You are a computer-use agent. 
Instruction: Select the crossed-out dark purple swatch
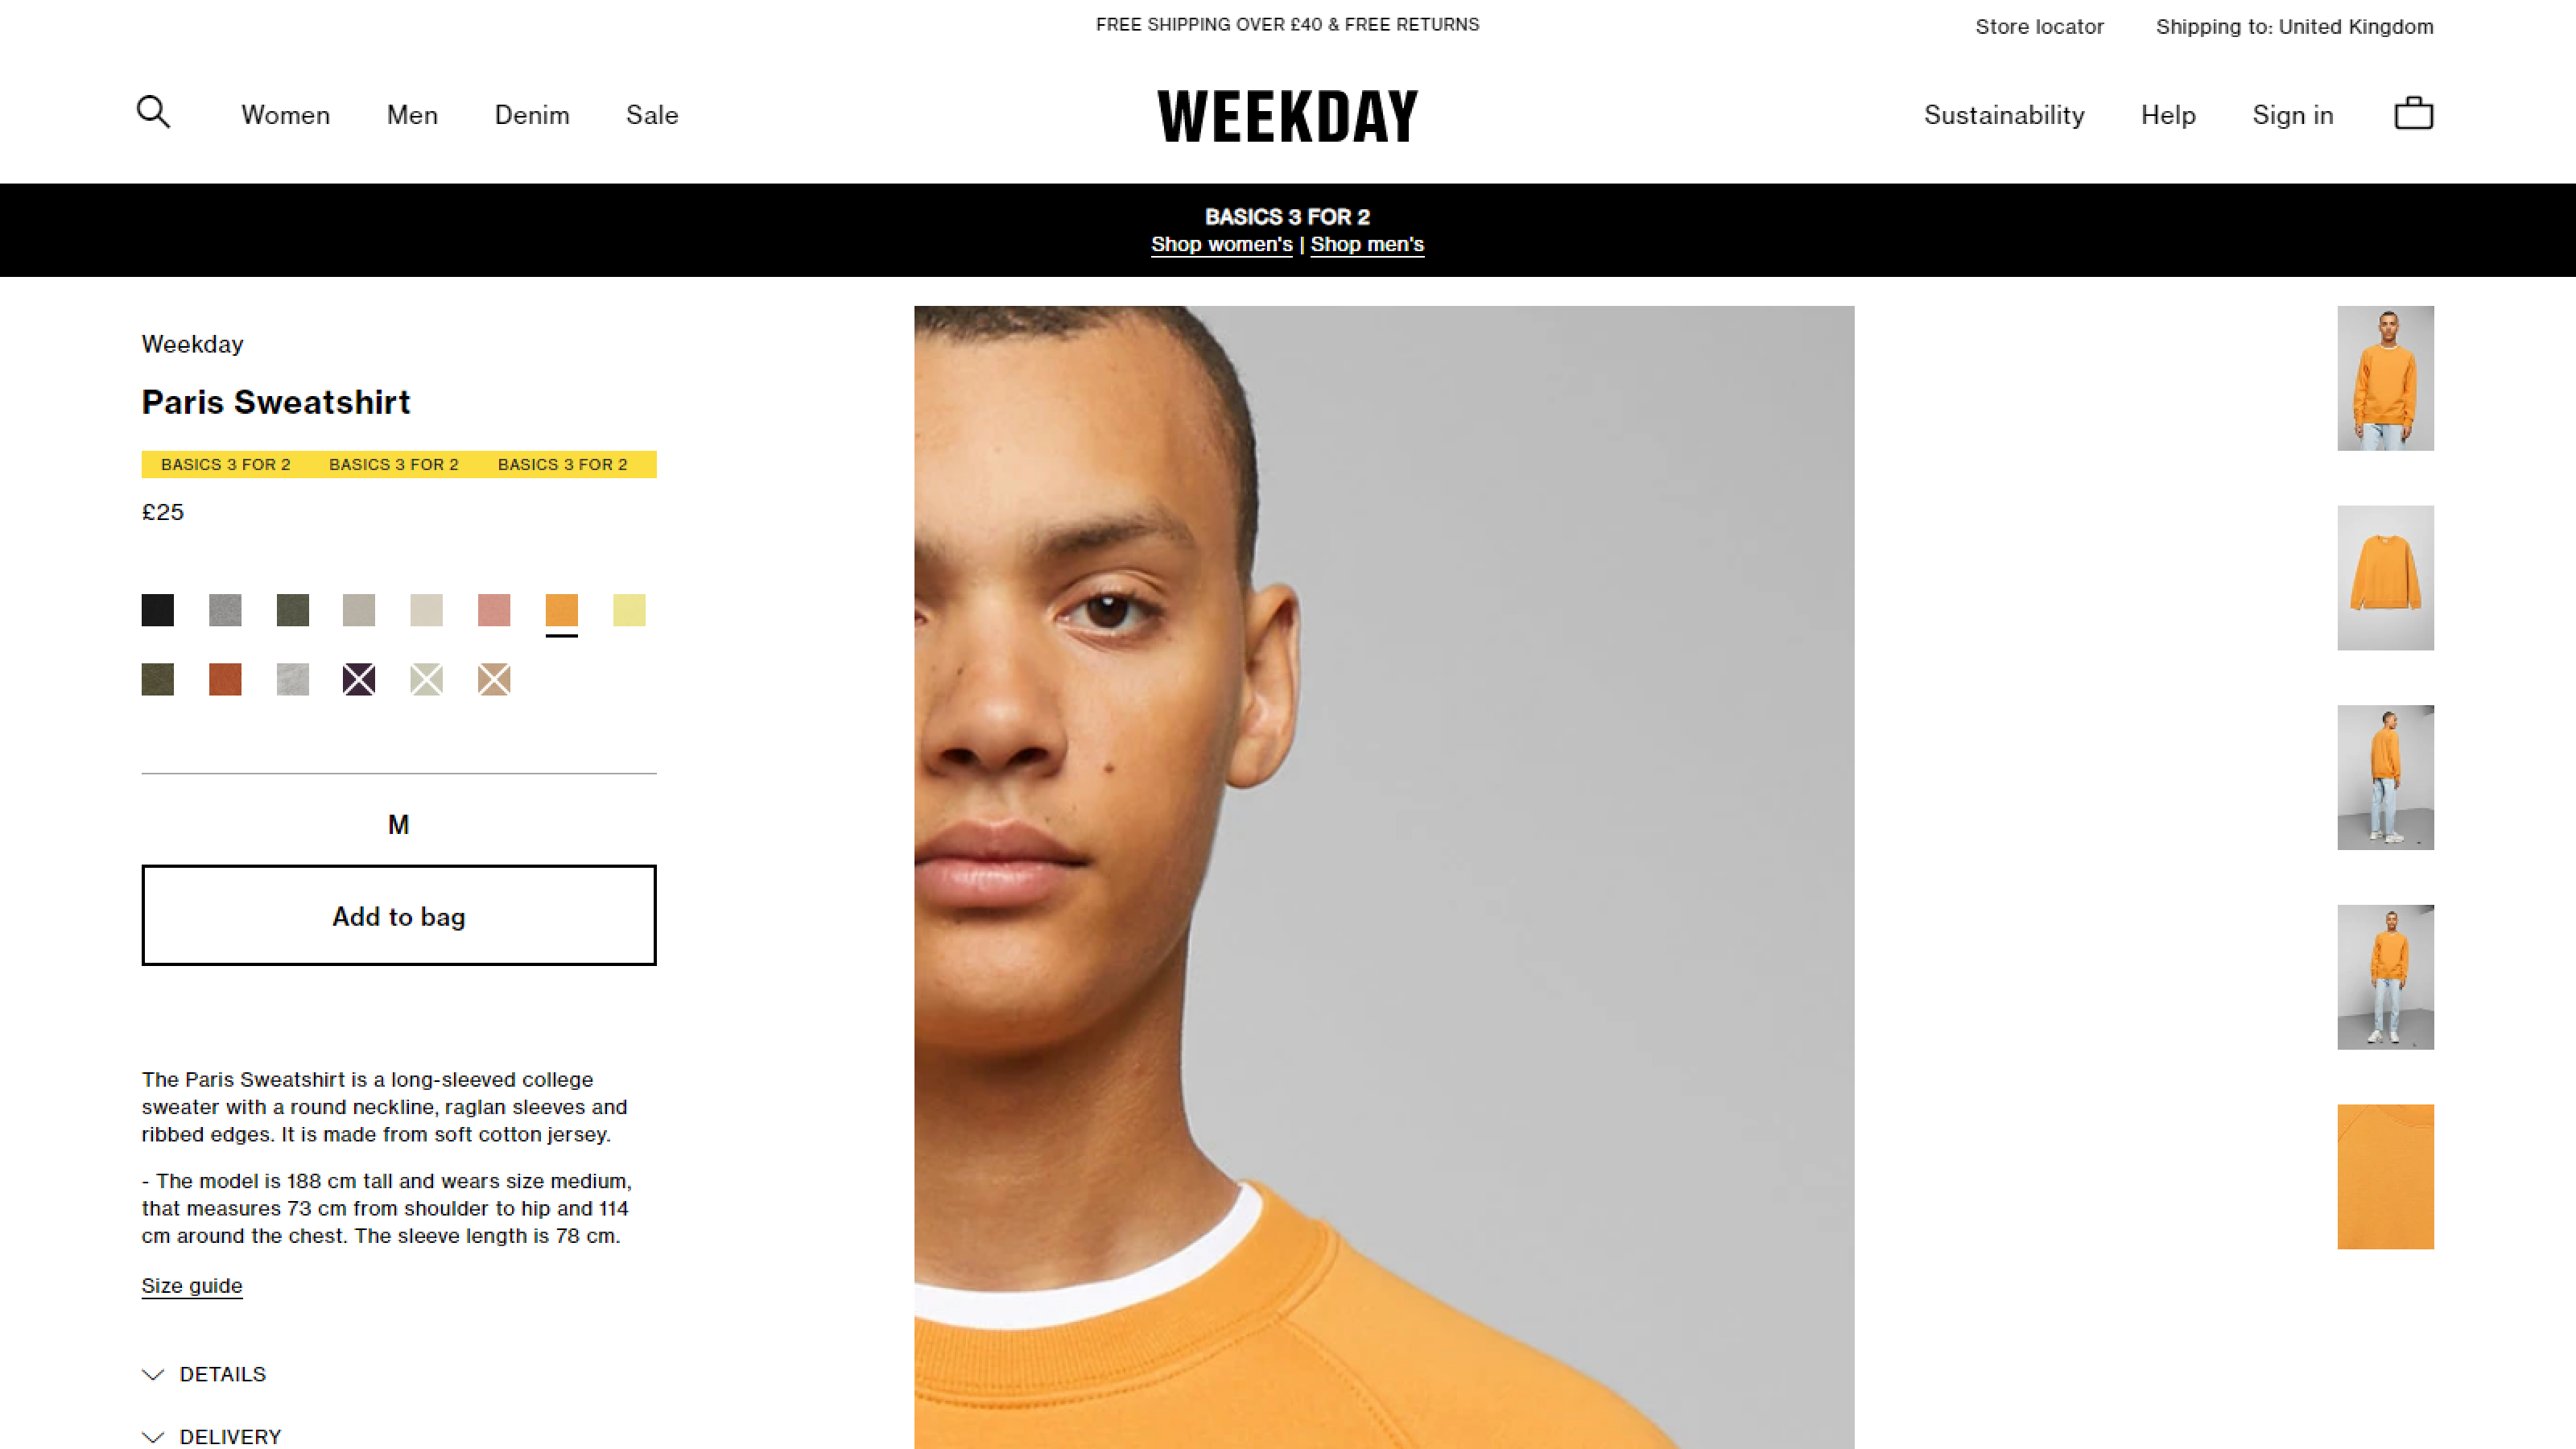click(359, 680)
